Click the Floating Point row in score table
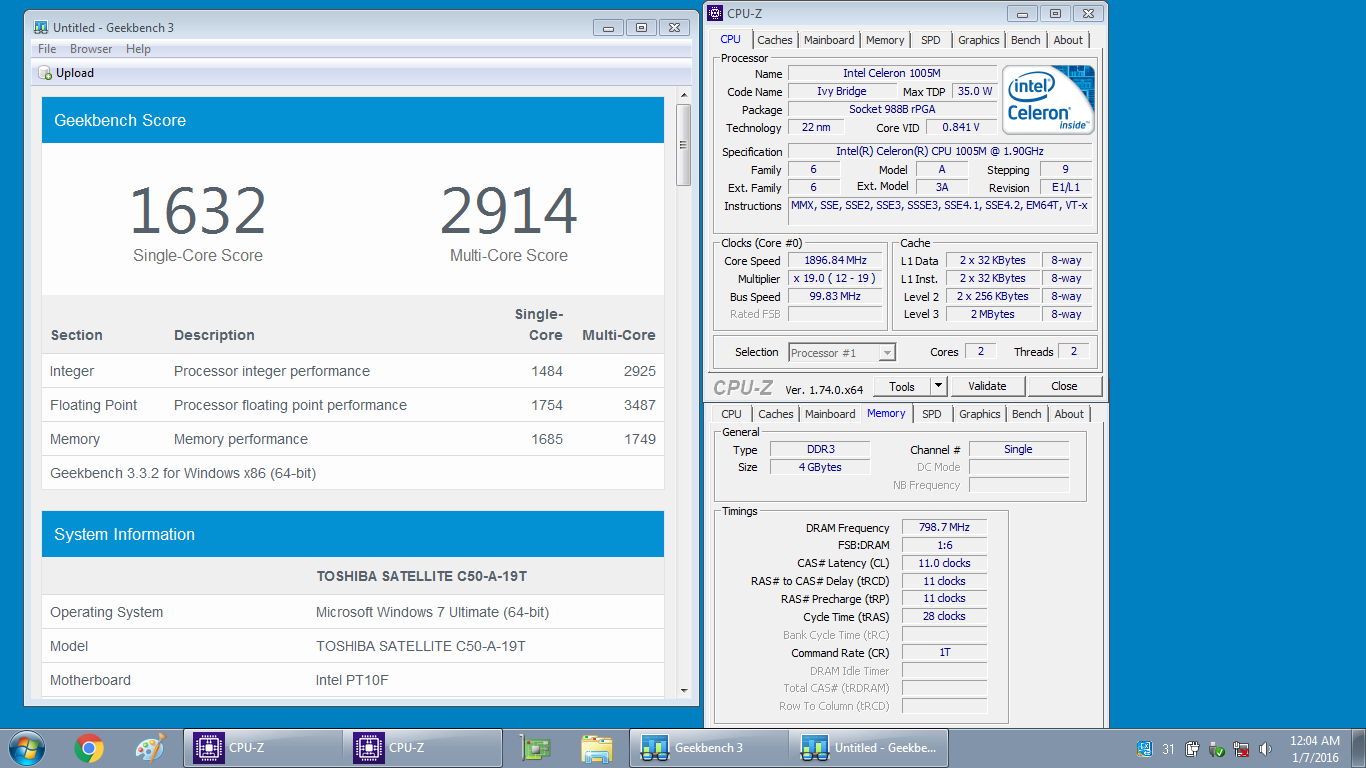 [x=353, y=405]
